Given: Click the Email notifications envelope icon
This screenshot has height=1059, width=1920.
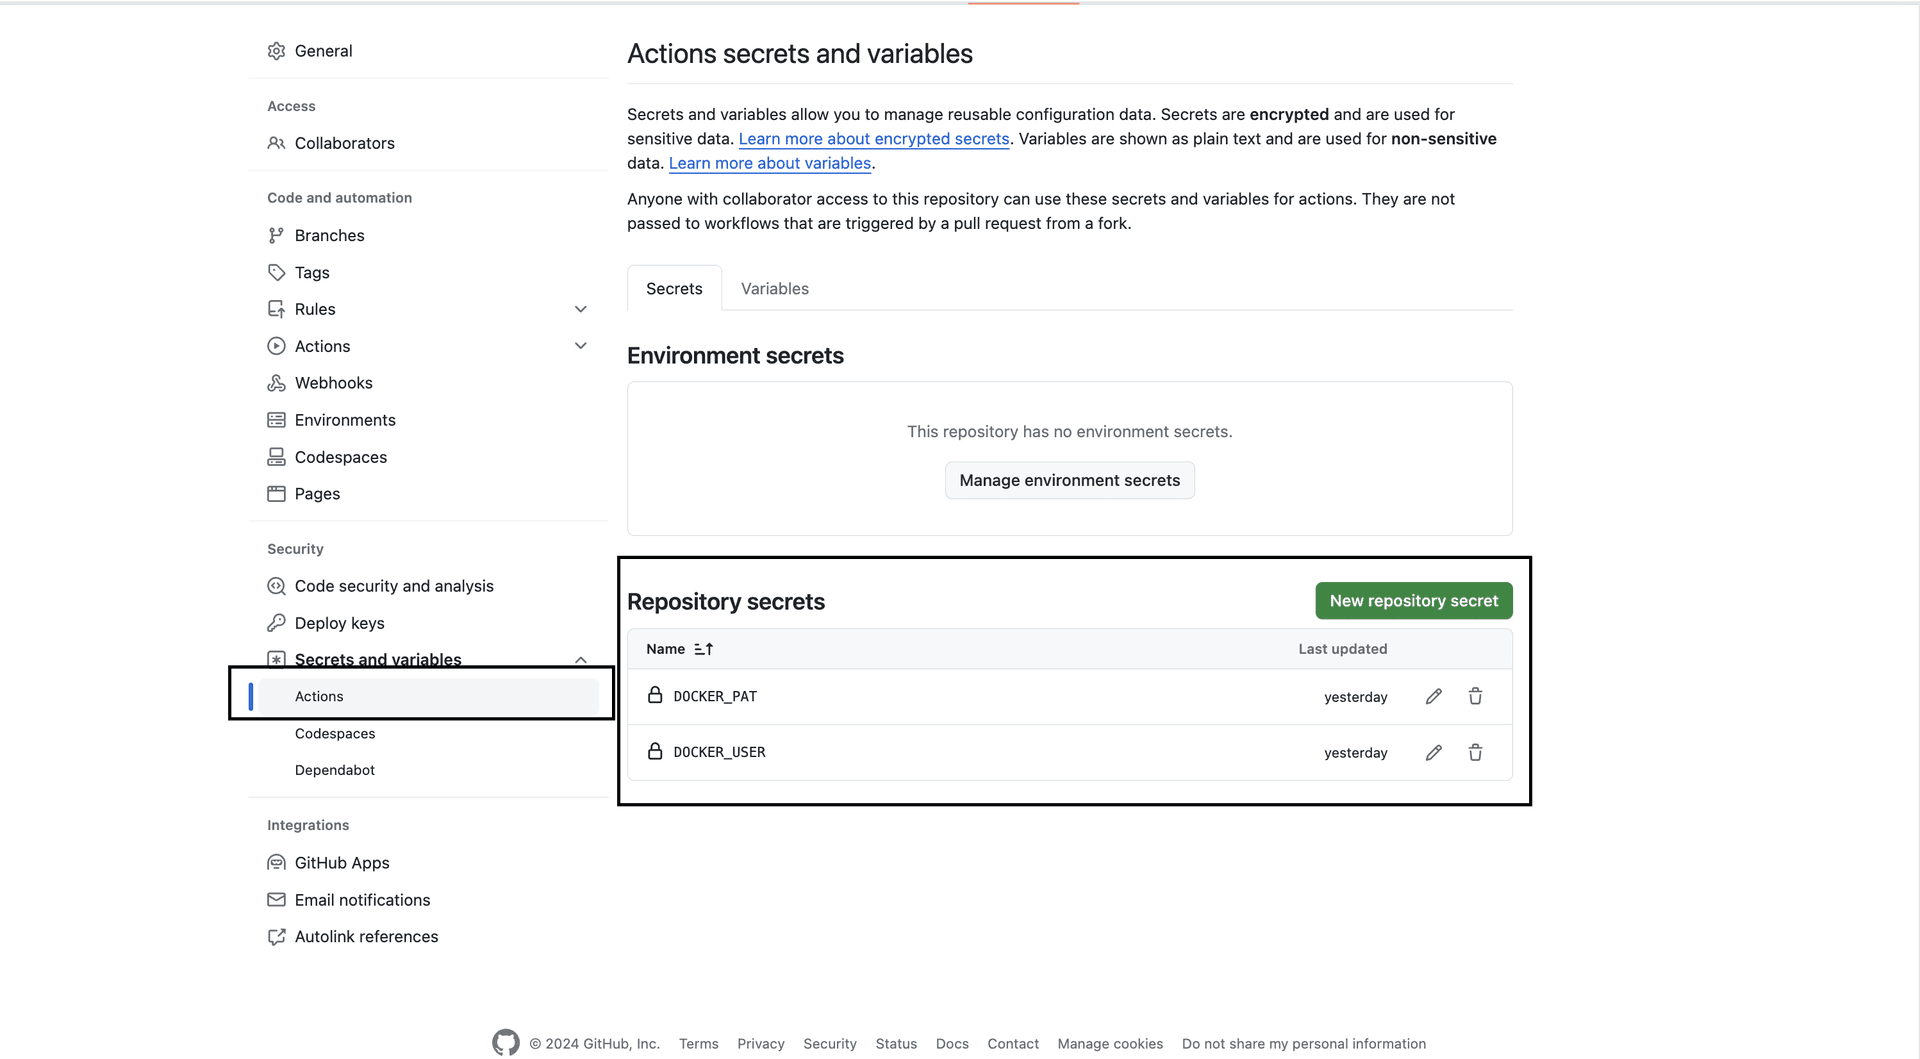Looking at the screenshot, I should [276, 899].
